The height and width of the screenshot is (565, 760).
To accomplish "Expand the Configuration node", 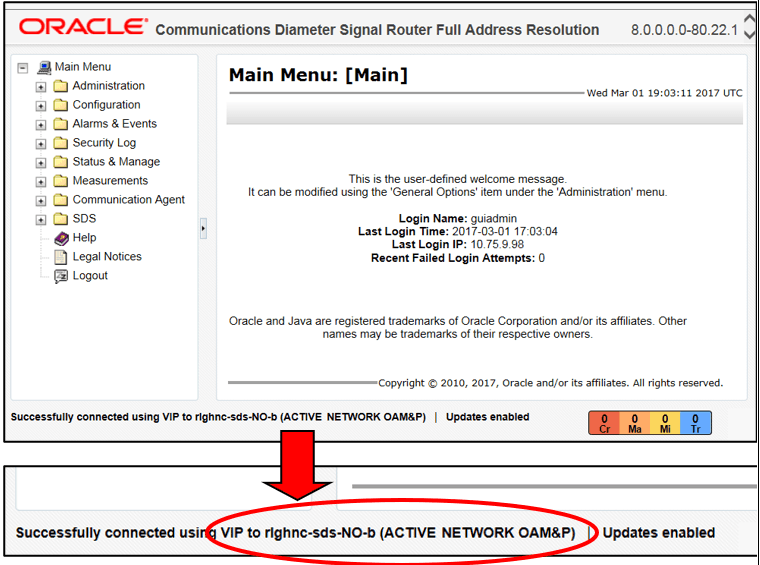I will coord(41,106).
